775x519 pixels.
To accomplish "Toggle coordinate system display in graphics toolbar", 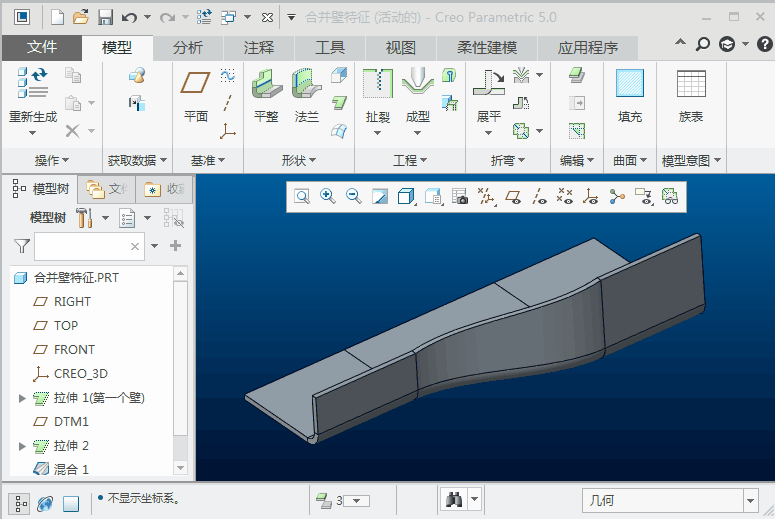I will click(591, 197).
